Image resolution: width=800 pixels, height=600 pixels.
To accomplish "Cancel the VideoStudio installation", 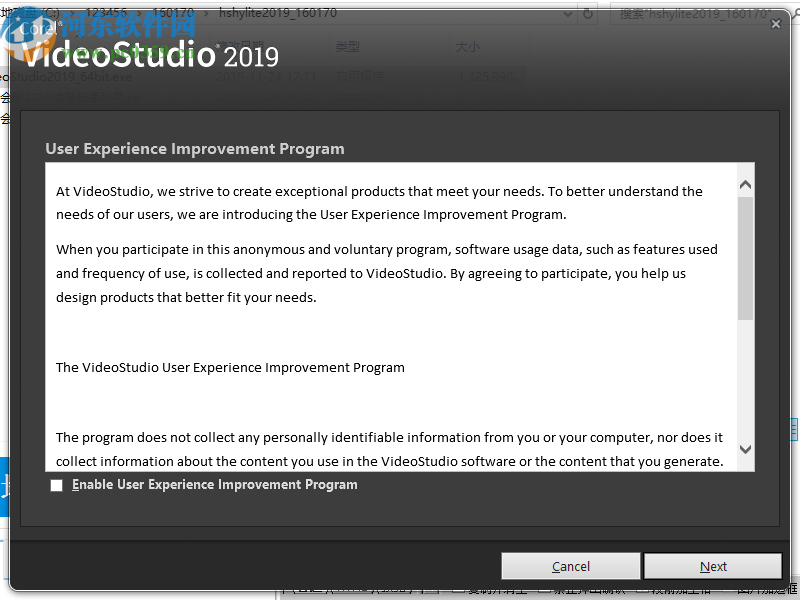I will (570, 566).
